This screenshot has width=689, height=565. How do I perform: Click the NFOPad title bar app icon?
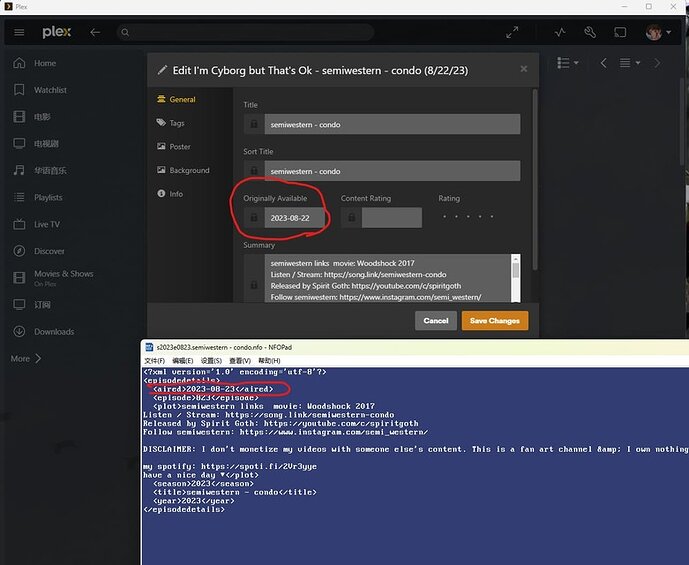tap(149, 347)
